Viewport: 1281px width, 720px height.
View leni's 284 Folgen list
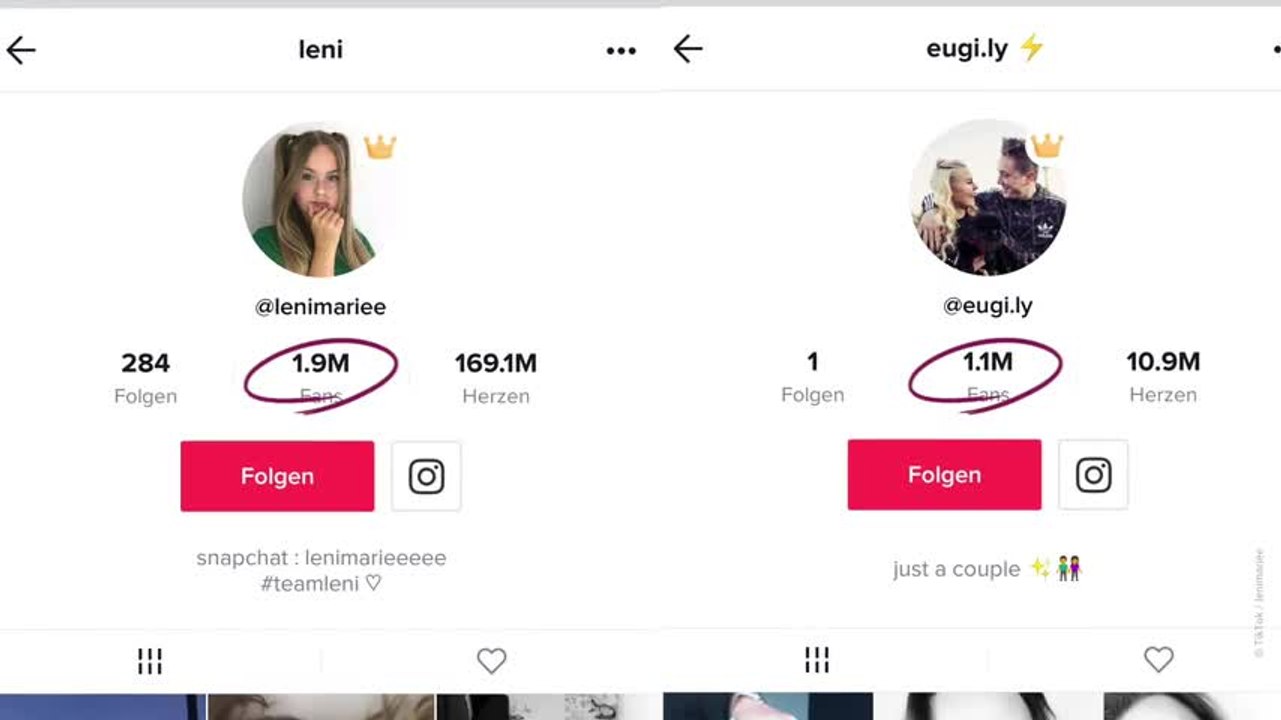[x=146, y=377]
